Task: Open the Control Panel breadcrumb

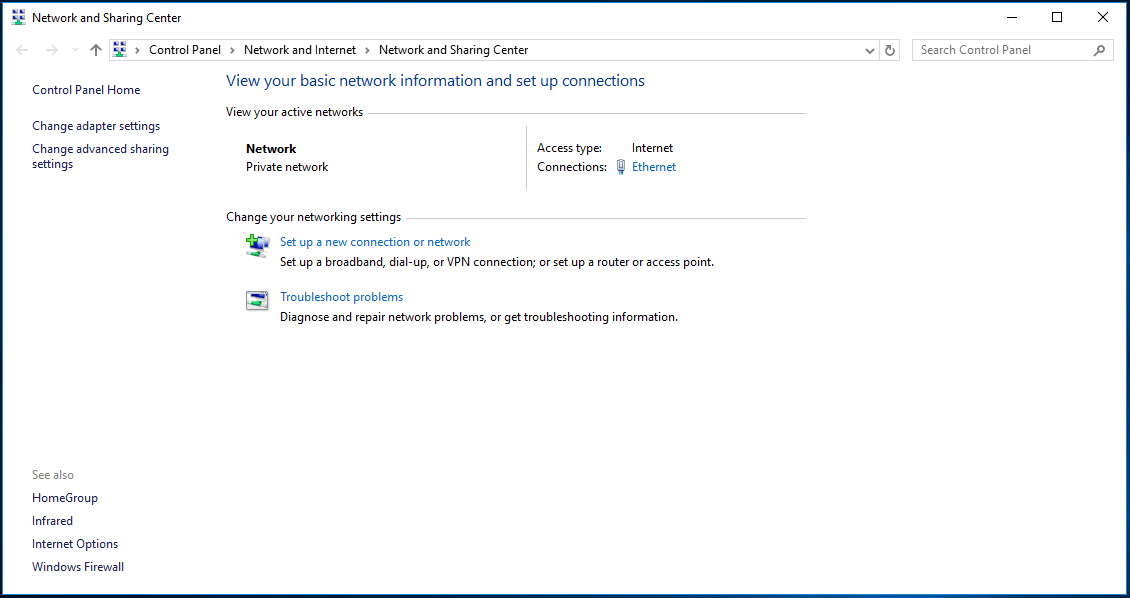Action: pos(184,50)
